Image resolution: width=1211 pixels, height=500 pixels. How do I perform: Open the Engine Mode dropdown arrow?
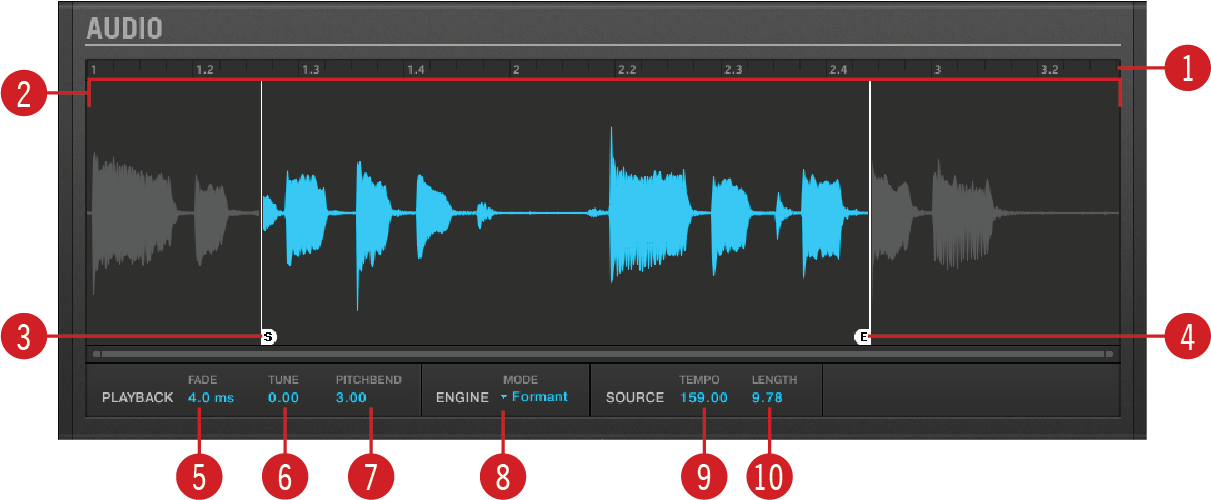[x=504, y=397]
